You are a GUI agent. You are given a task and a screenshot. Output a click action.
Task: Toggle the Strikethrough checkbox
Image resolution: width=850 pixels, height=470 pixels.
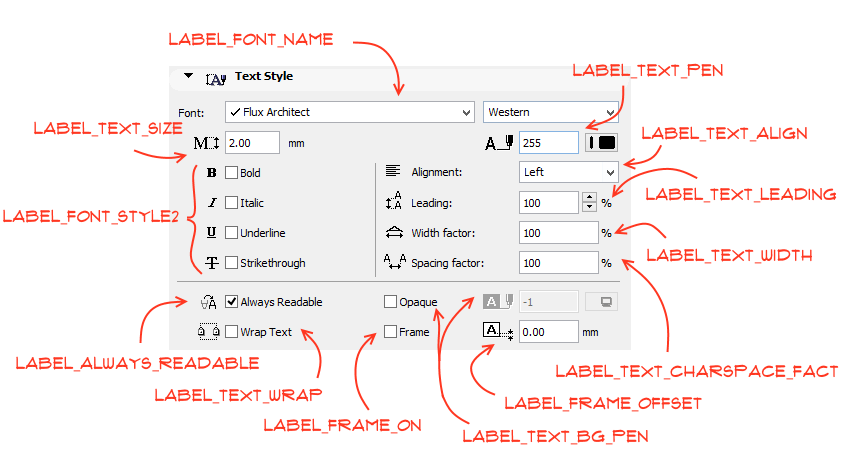pos(231,263)
